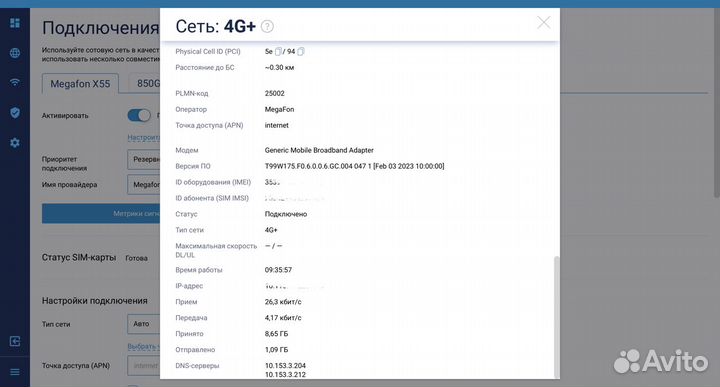Viewport: 720px width, 387px height.
Task: Click the page's right-side scrollbar
Action: tap(717, 103)
